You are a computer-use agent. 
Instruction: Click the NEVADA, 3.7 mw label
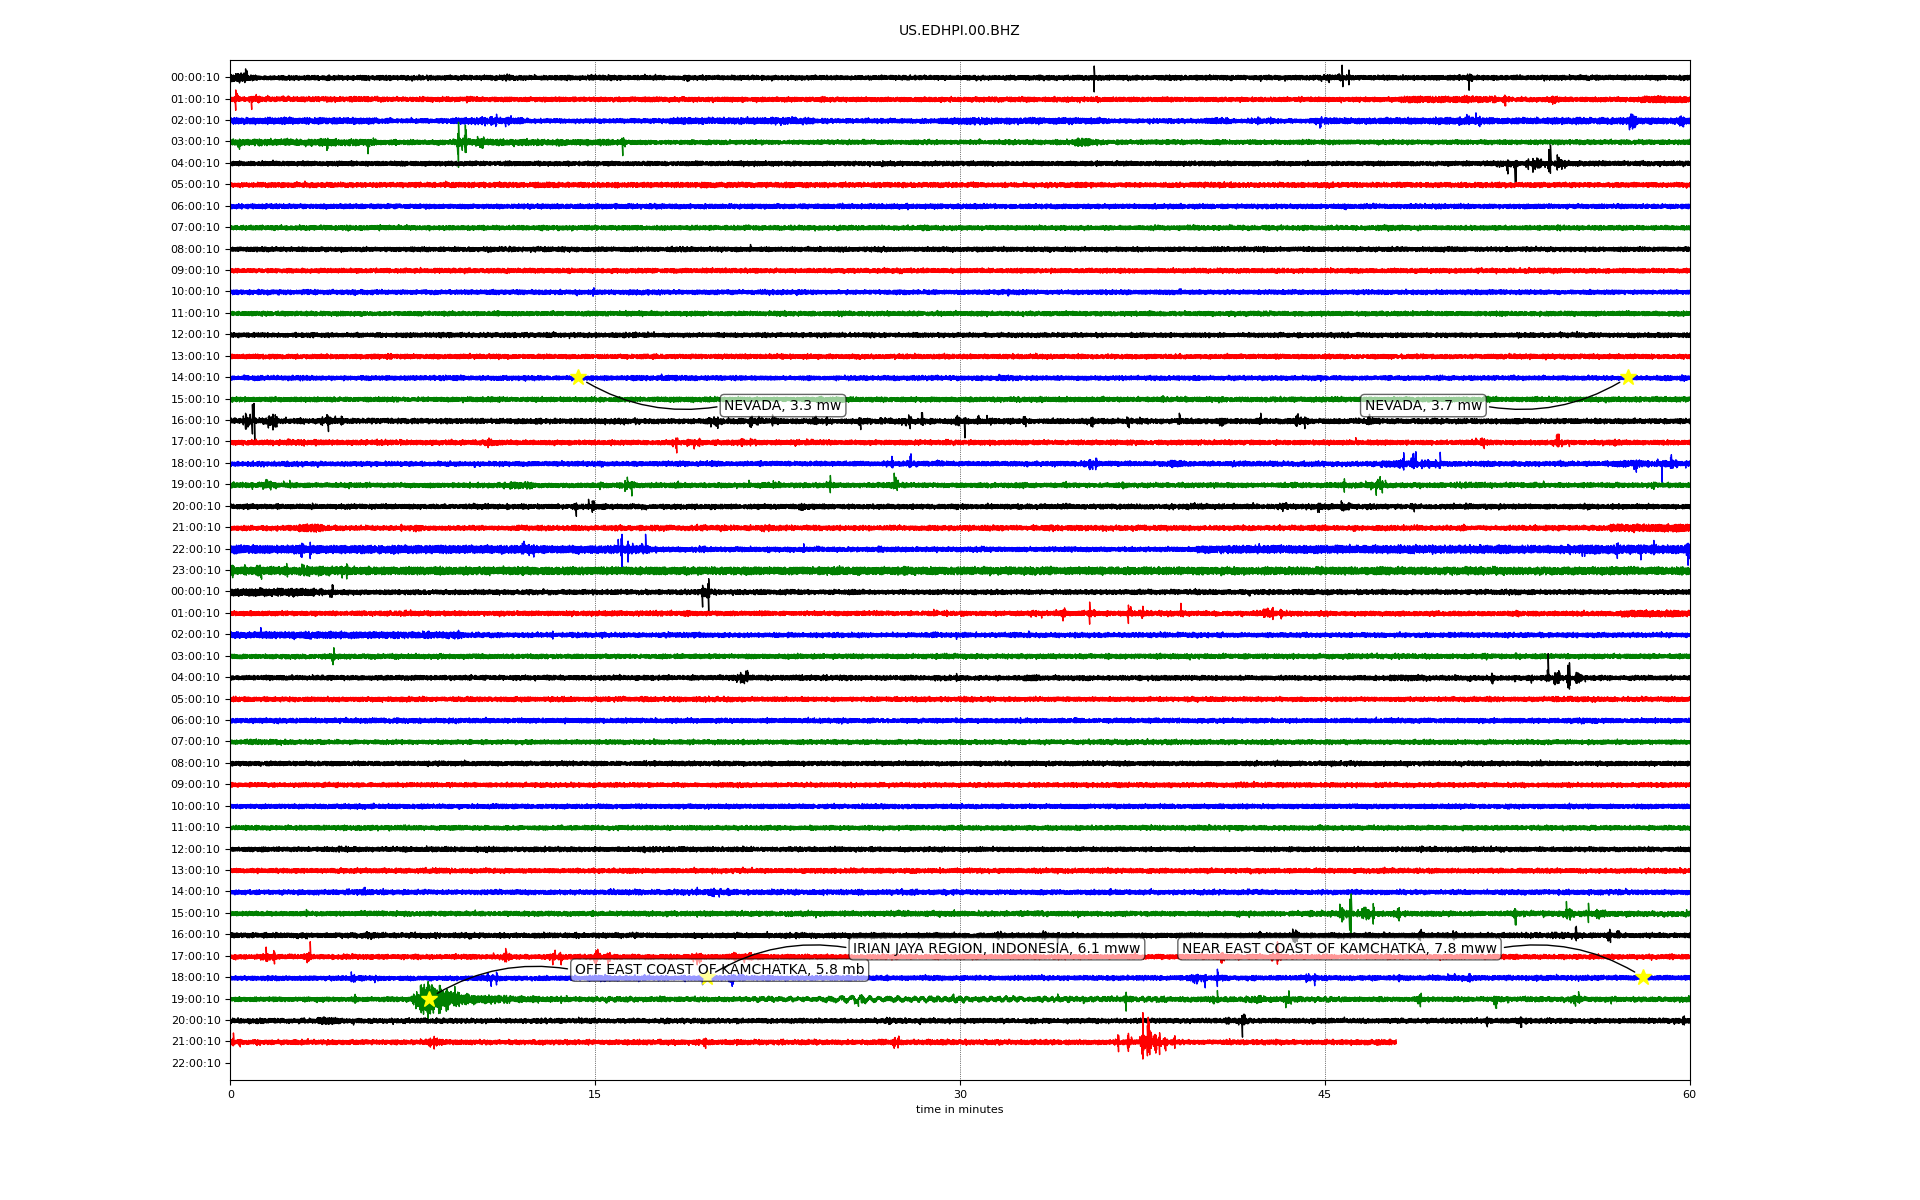[x=1423, y=405]
